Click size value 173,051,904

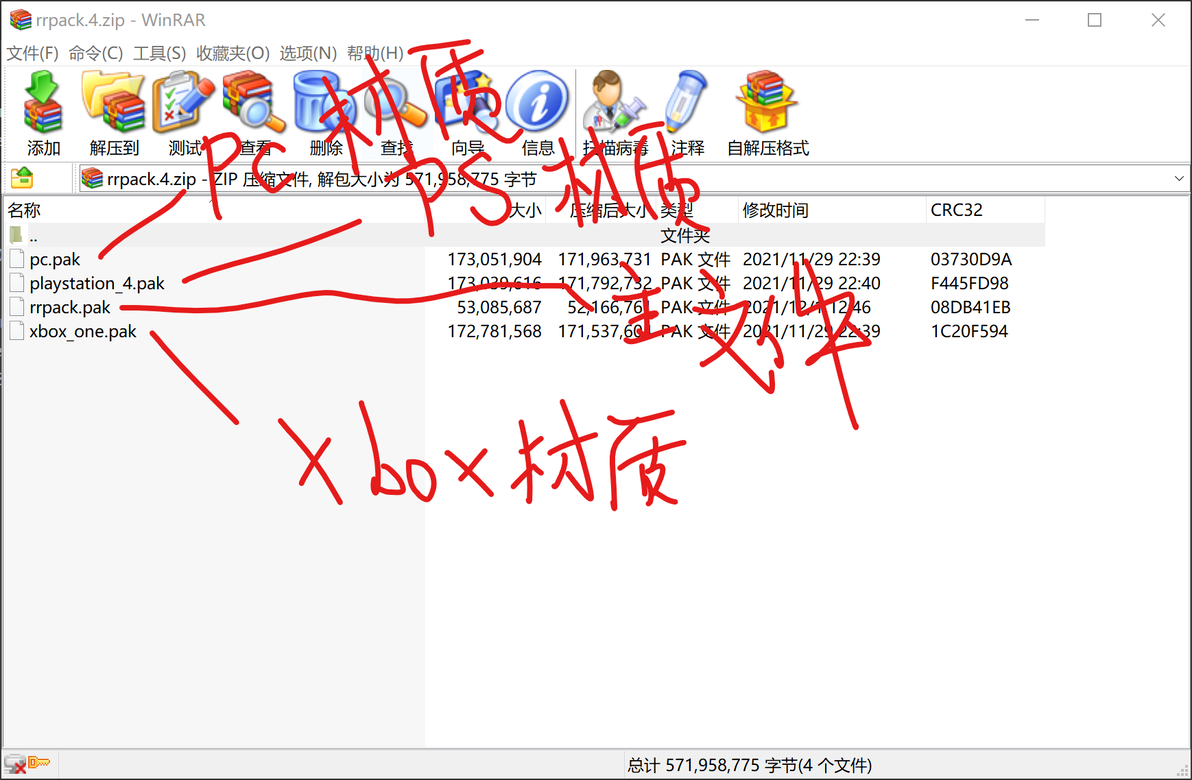coord(494,259)
